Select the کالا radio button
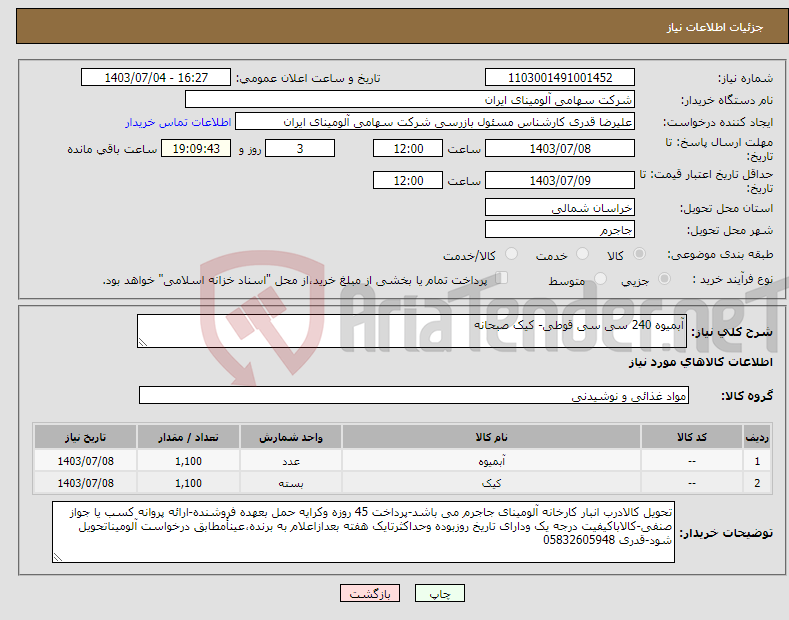 pos(639,254)
